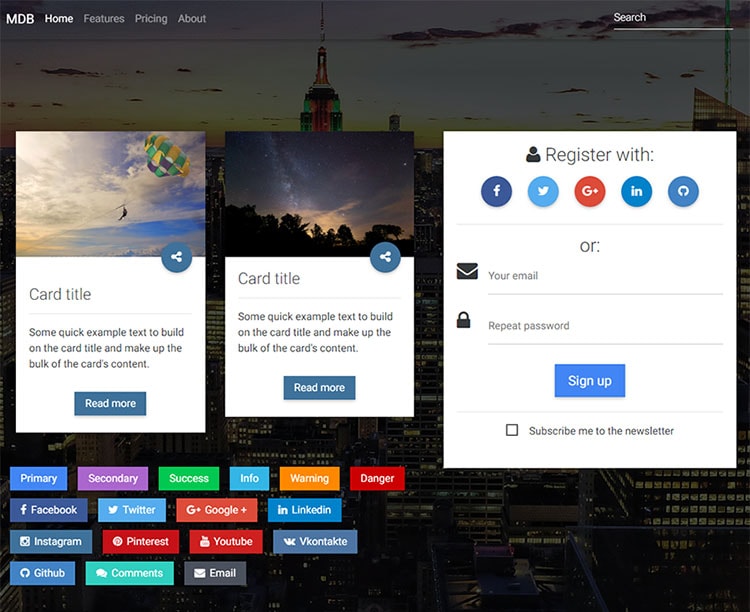750x612 pixels.
Task: Click the MDB brand logo link
Action: tap(20, 18)
